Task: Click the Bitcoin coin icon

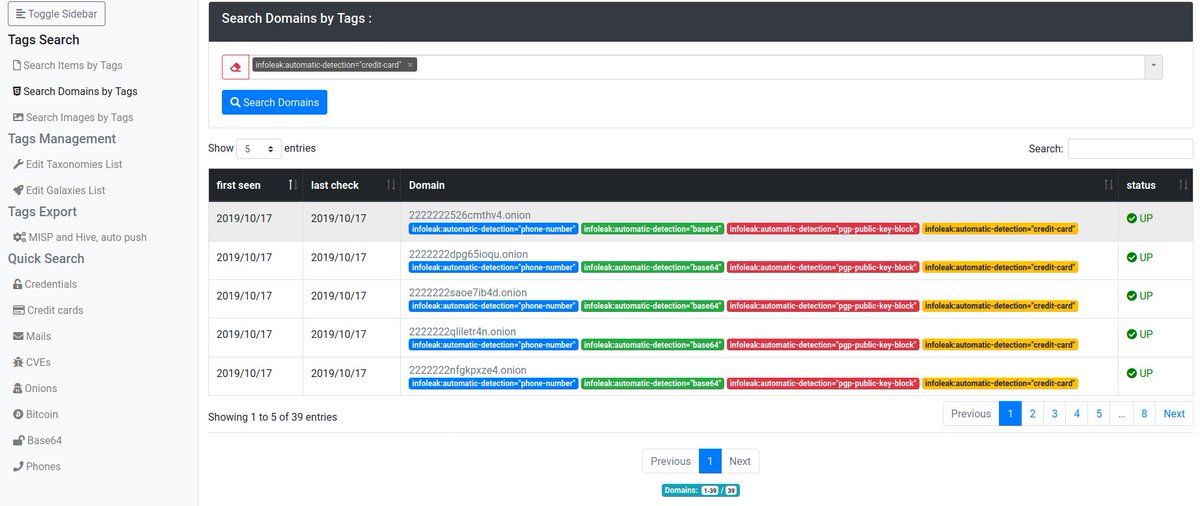Action: [18, 414]
